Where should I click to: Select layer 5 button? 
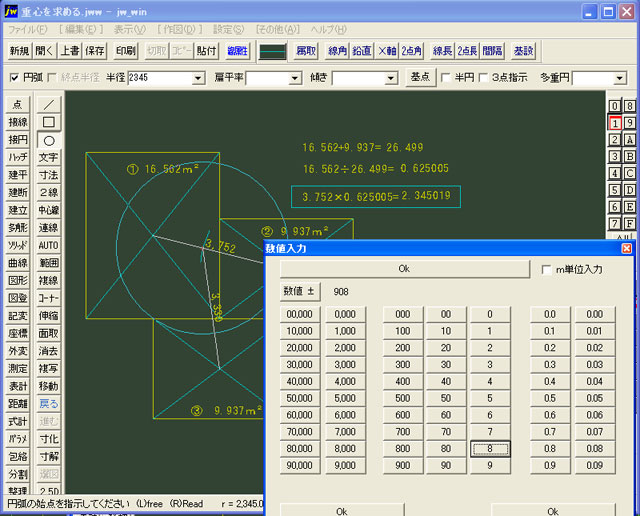coord(615,190)
